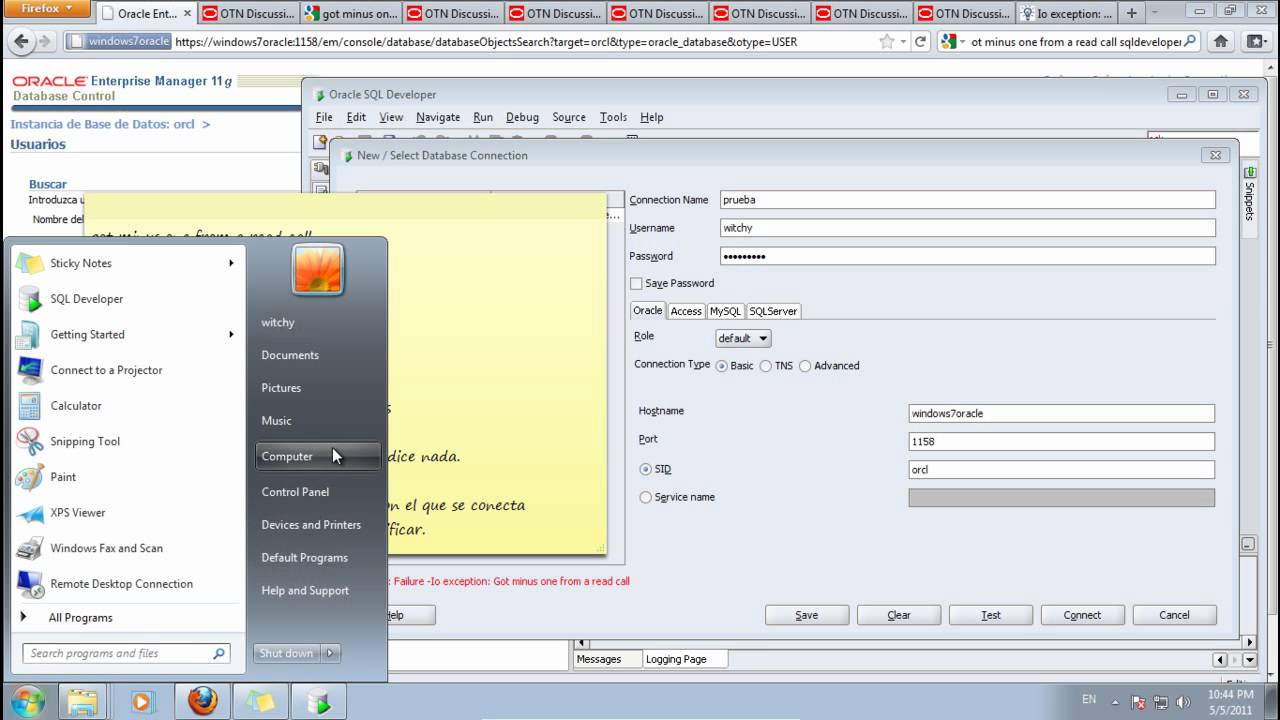This screenshot has width=1280, height=720.
Task: Click the Hostname input field
Action: click(x=1061, y=413)
